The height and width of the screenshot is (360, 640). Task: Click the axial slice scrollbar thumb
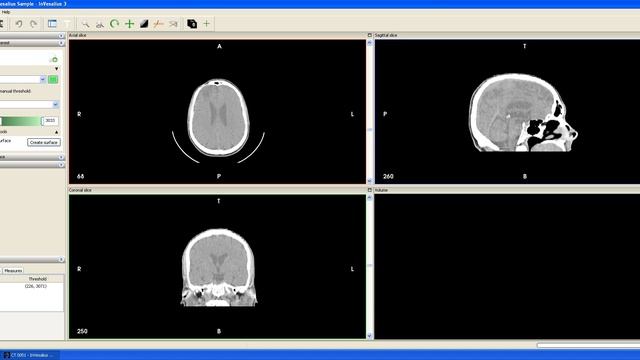tap(370, 130)
